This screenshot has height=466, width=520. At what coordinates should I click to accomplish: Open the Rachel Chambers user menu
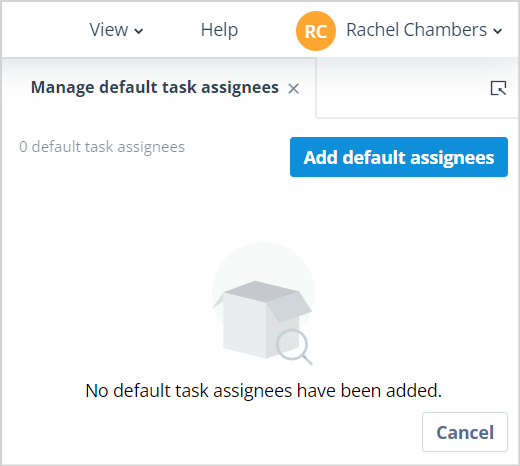tap(424, 30)
